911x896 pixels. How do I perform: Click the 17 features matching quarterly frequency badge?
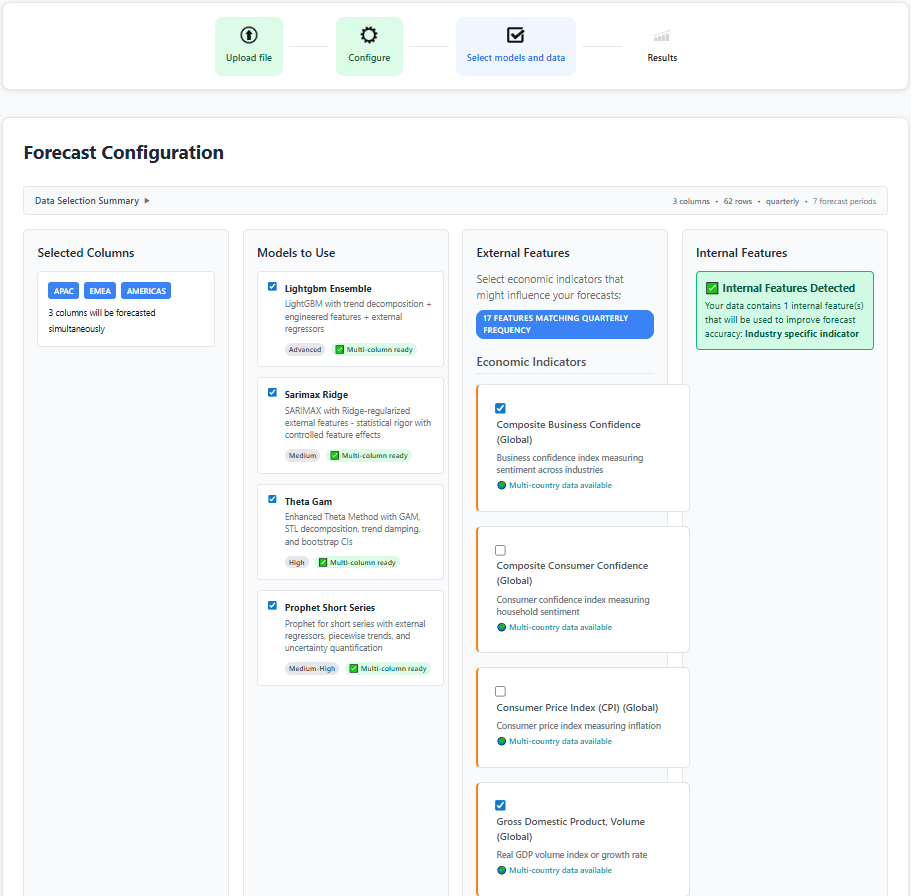tap(565, 324)
